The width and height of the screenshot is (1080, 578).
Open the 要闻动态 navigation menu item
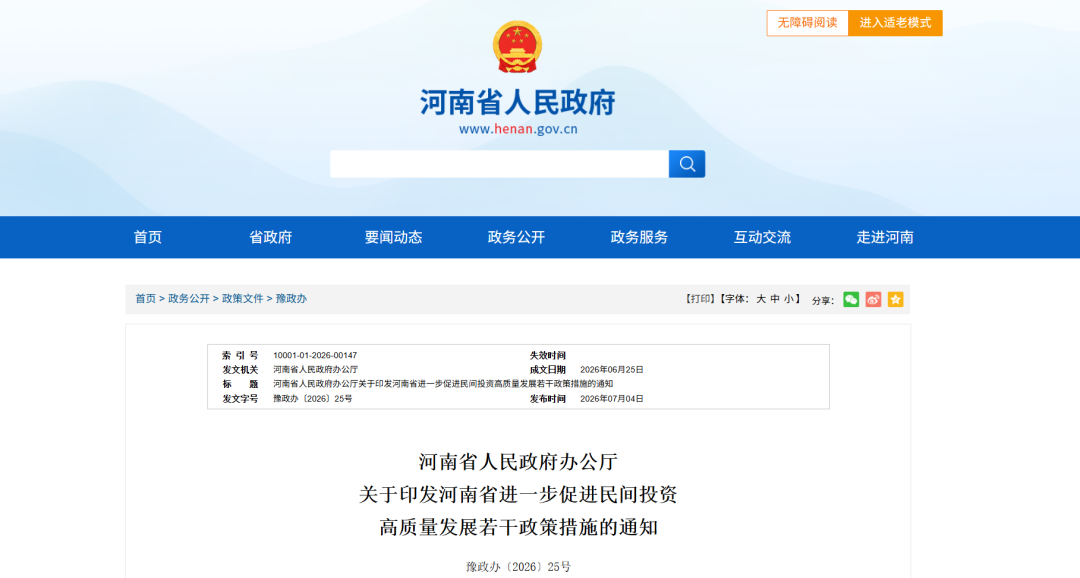pos(393,237)
